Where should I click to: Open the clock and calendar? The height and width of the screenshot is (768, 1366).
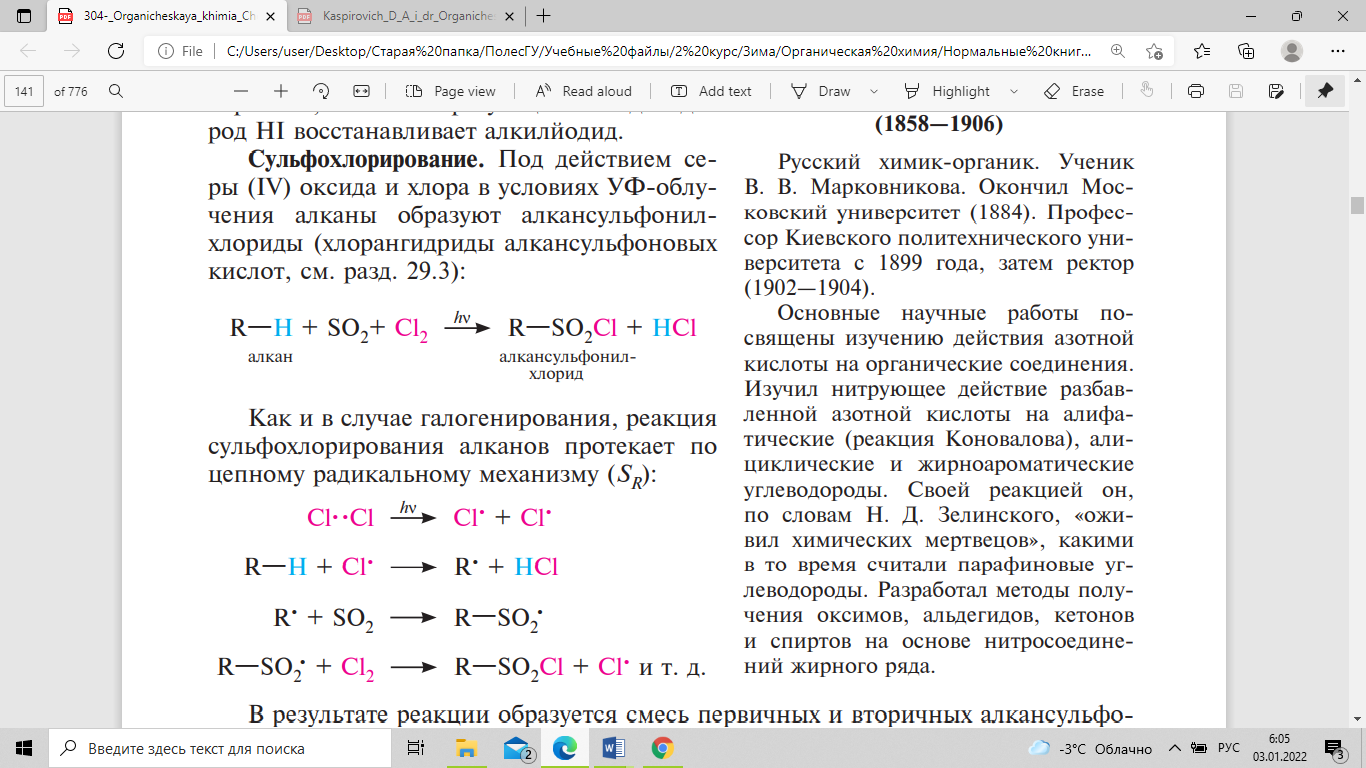(1278, 748)
